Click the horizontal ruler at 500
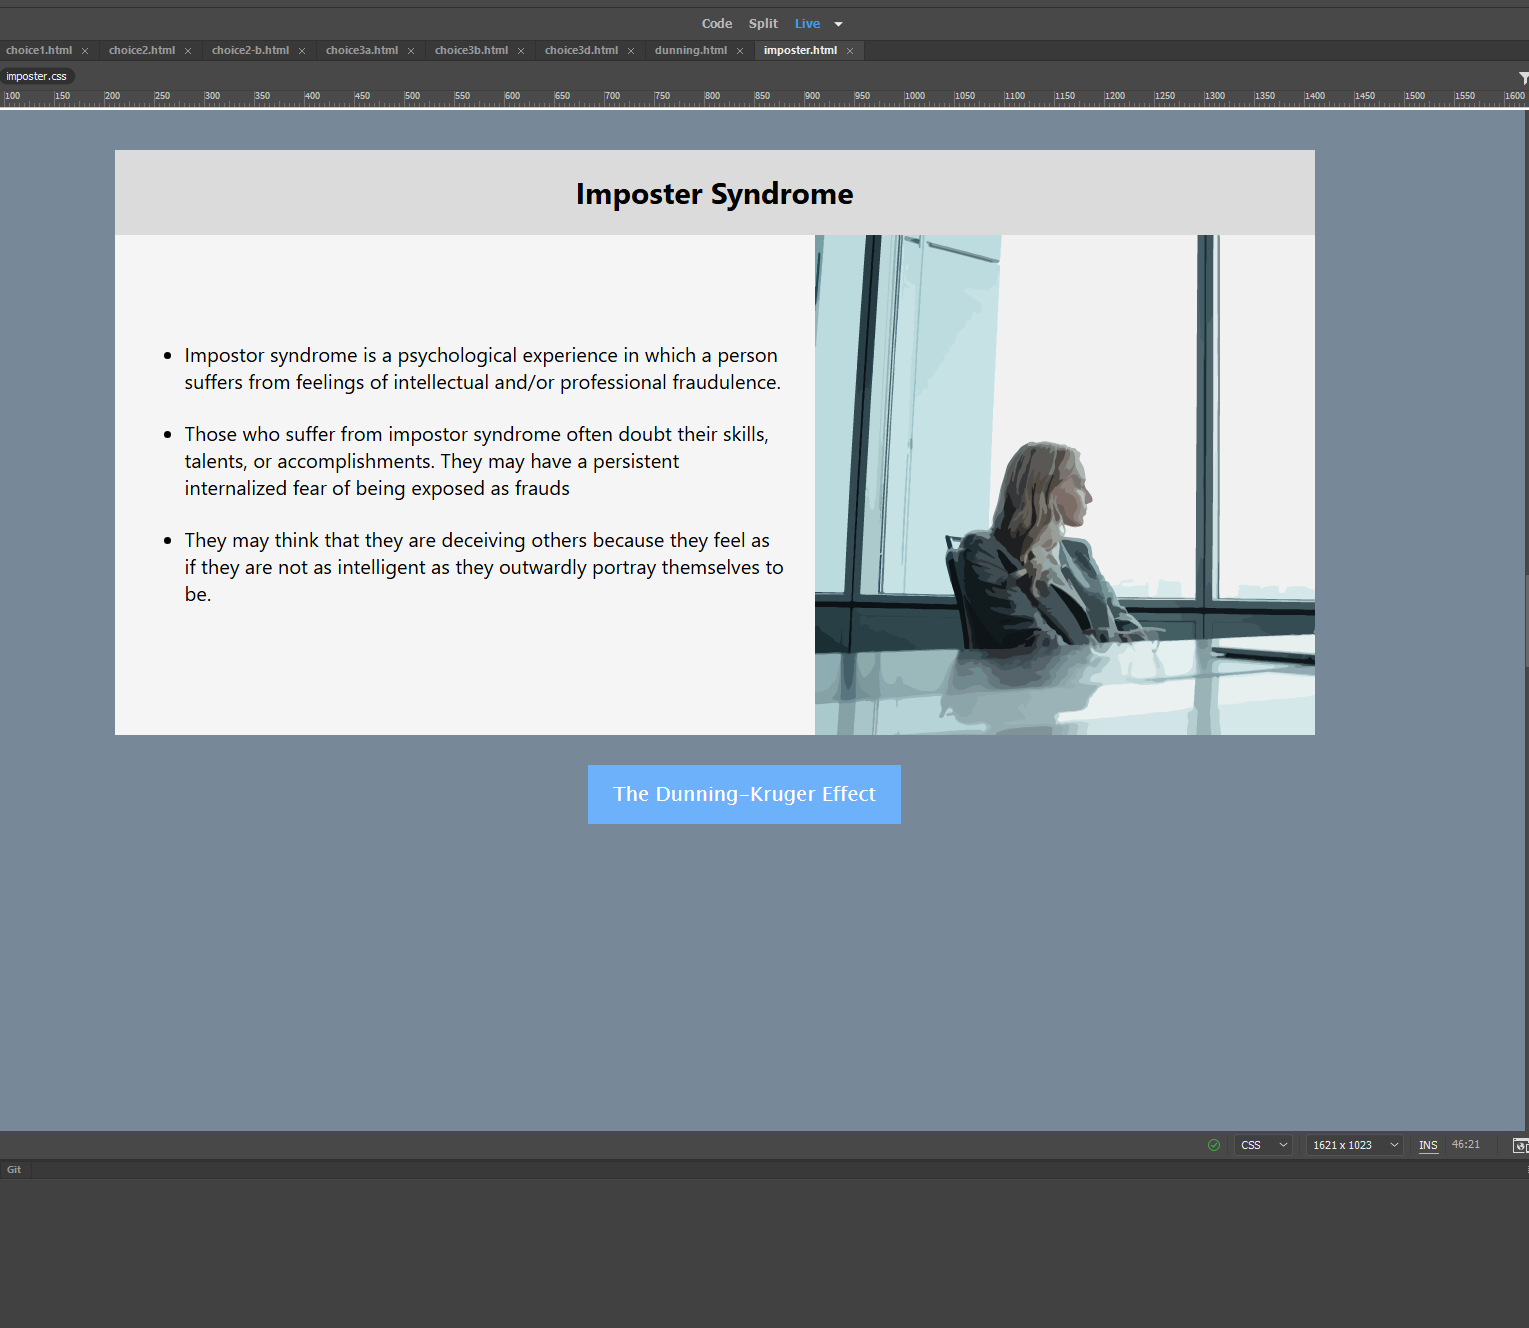1529x1328 pixels. (411, 97)
